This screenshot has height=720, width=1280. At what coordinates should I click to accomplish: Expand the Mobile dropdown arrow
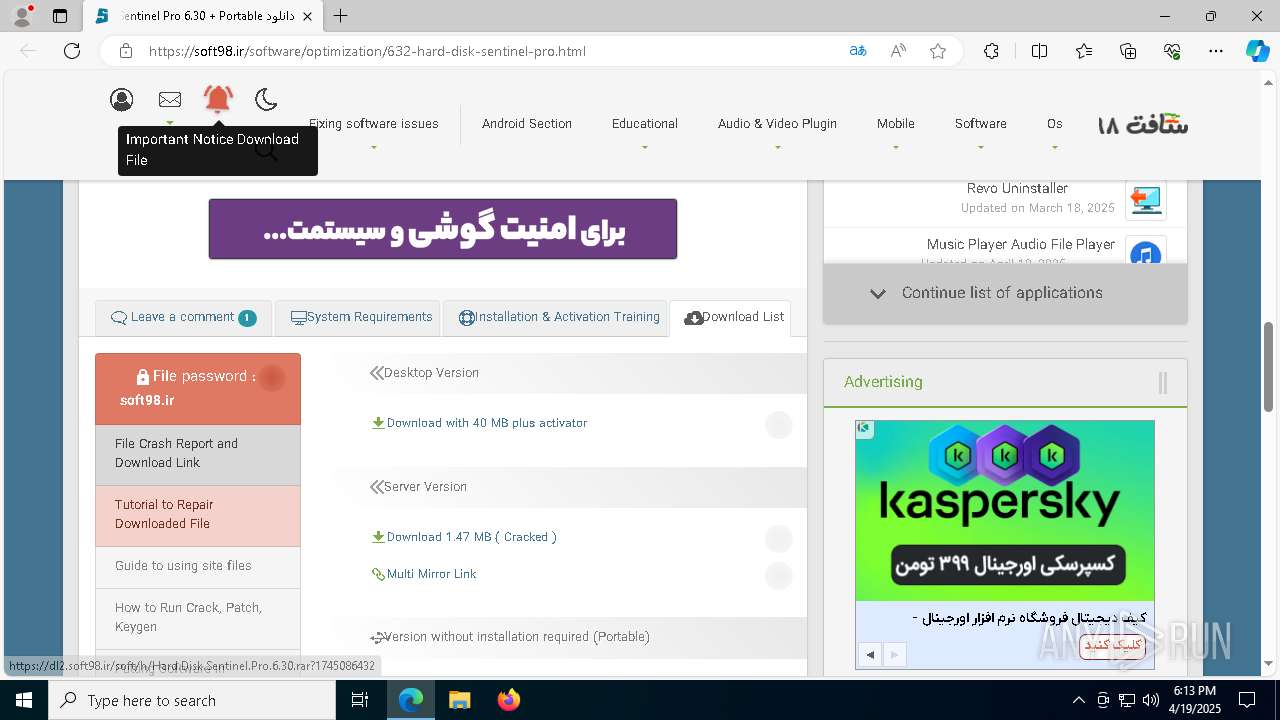(896, 148)
